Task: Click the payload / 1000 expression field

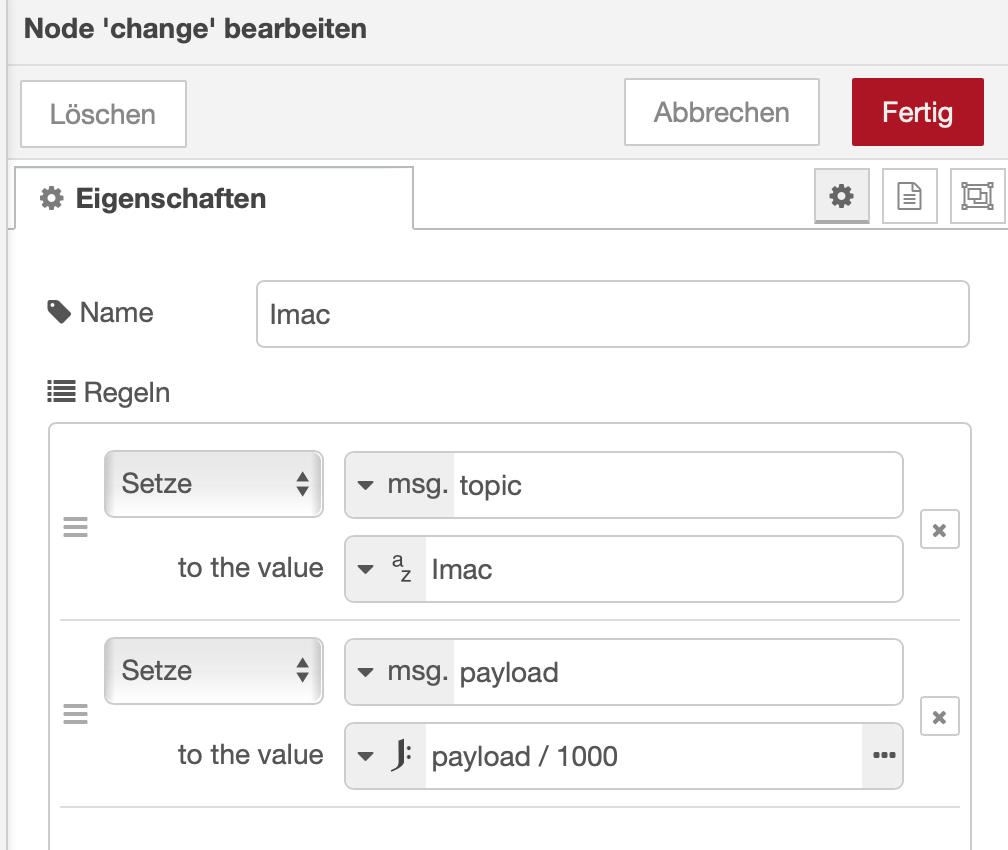Action: pyautogui.click(x=642, y=756)
